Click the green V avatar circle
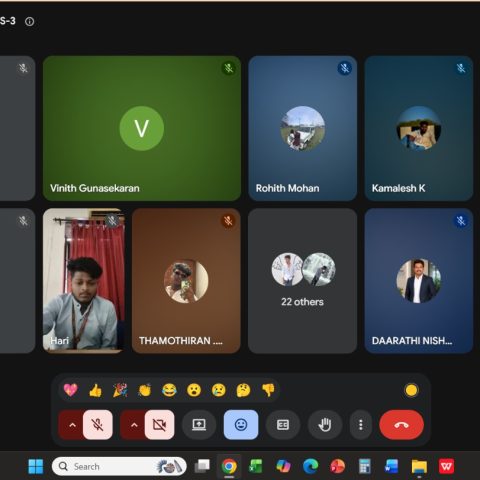This screenshot has height=480, width=480. [x=142, y=128]
